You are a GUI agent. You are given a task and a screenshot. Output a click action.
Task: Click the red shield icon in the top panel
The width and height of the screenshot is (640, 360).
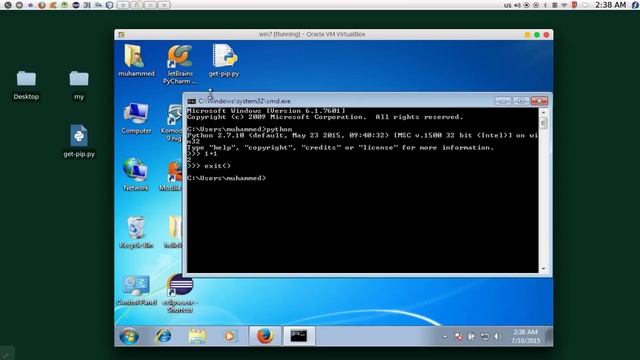(574, 5)
